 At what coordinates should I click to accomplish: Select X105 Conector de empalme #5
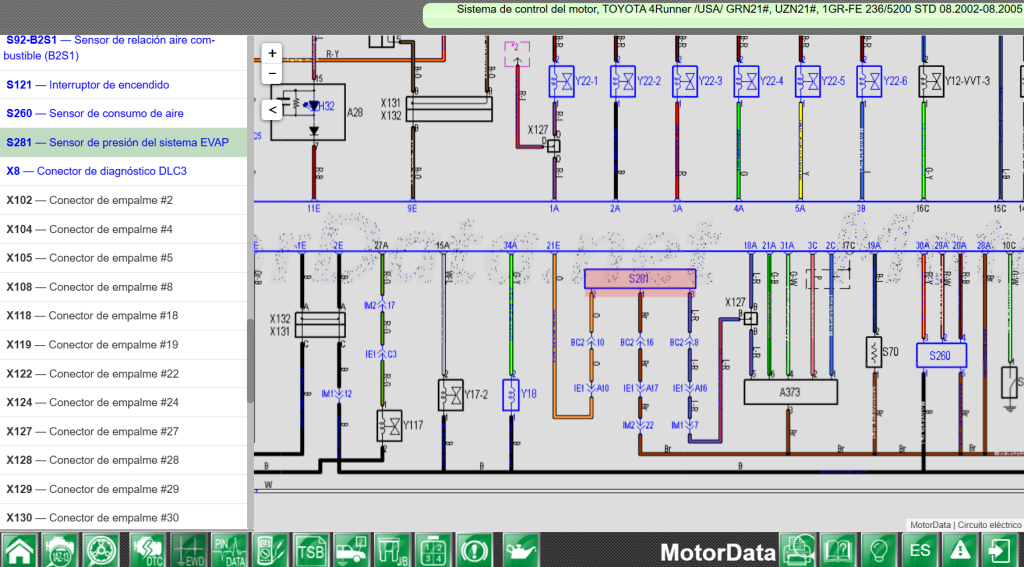point(123,258)
